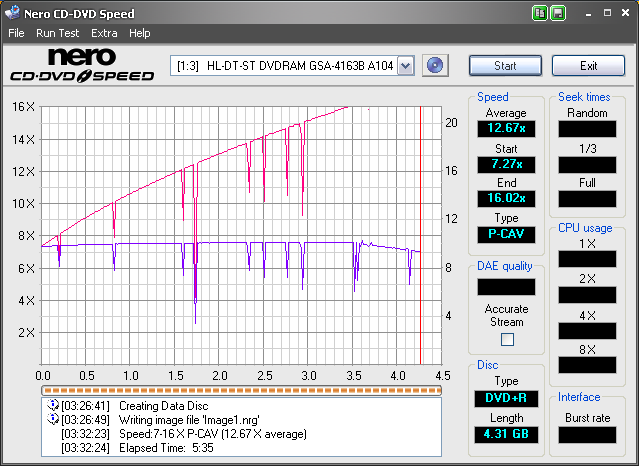639x466 pixels.
Task: Click the Full seek time field
Action: [x=587, y=199]
